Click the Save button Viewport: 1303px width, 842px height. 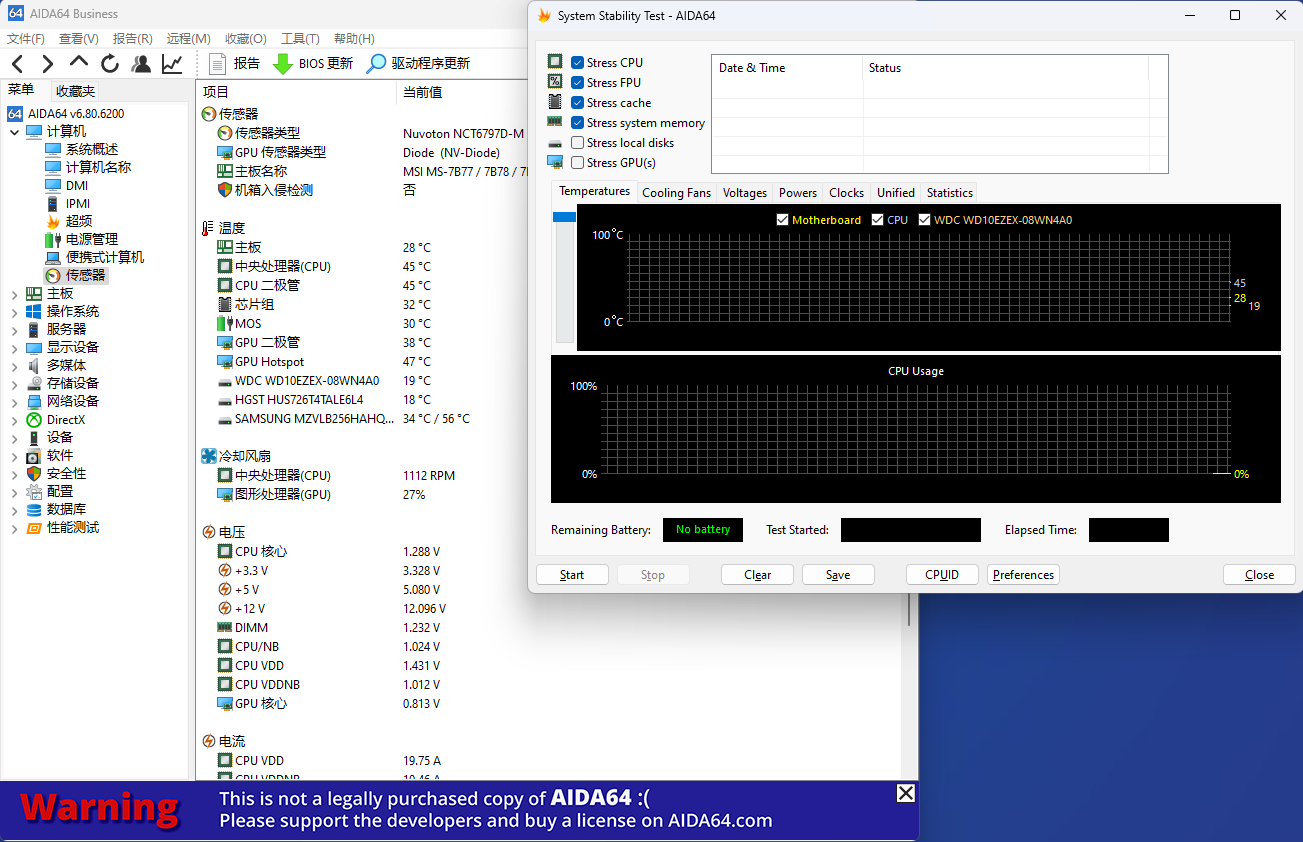tap(838, 575)
